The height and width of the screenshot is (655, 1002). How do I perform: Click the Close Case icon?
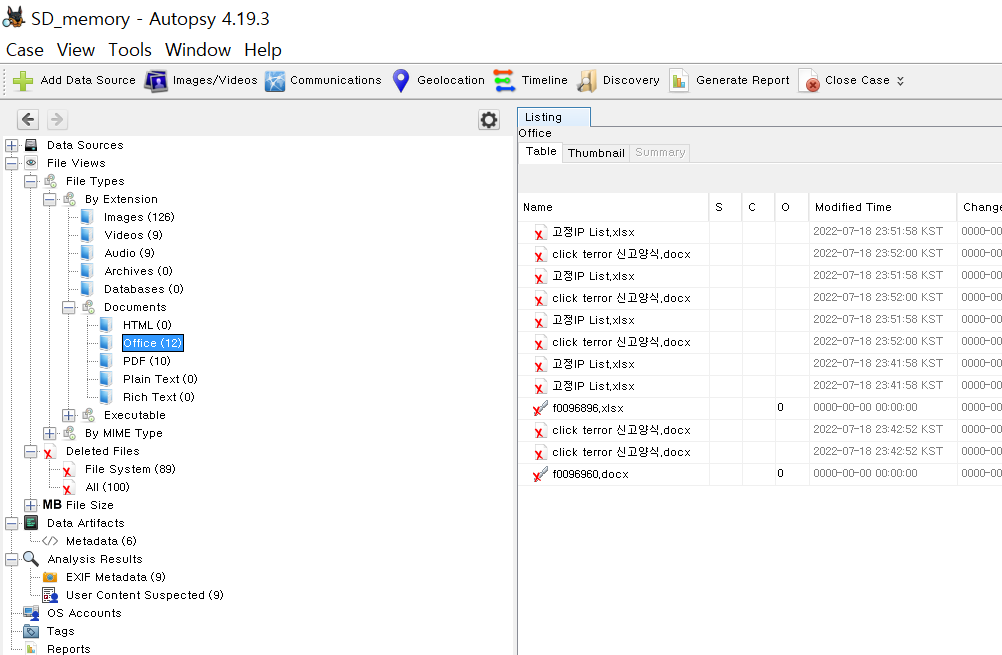point(809,81)
